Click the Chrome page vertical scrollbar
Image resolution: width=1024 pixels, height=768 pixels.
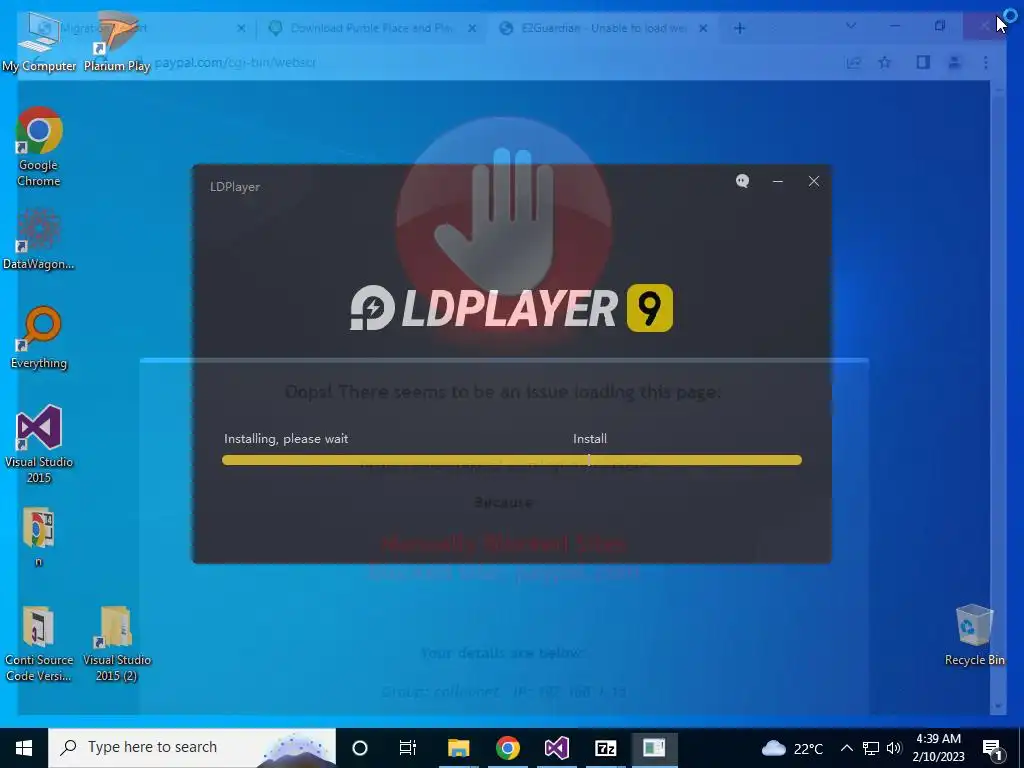point(997,397)
